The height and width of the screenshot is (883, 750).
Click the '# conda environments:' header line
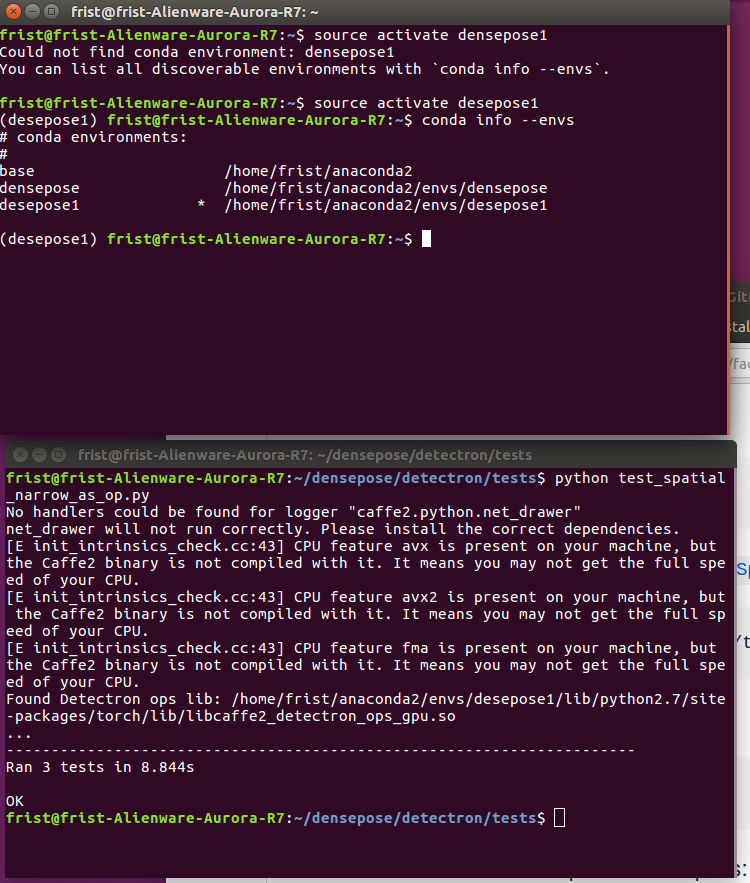93,137
